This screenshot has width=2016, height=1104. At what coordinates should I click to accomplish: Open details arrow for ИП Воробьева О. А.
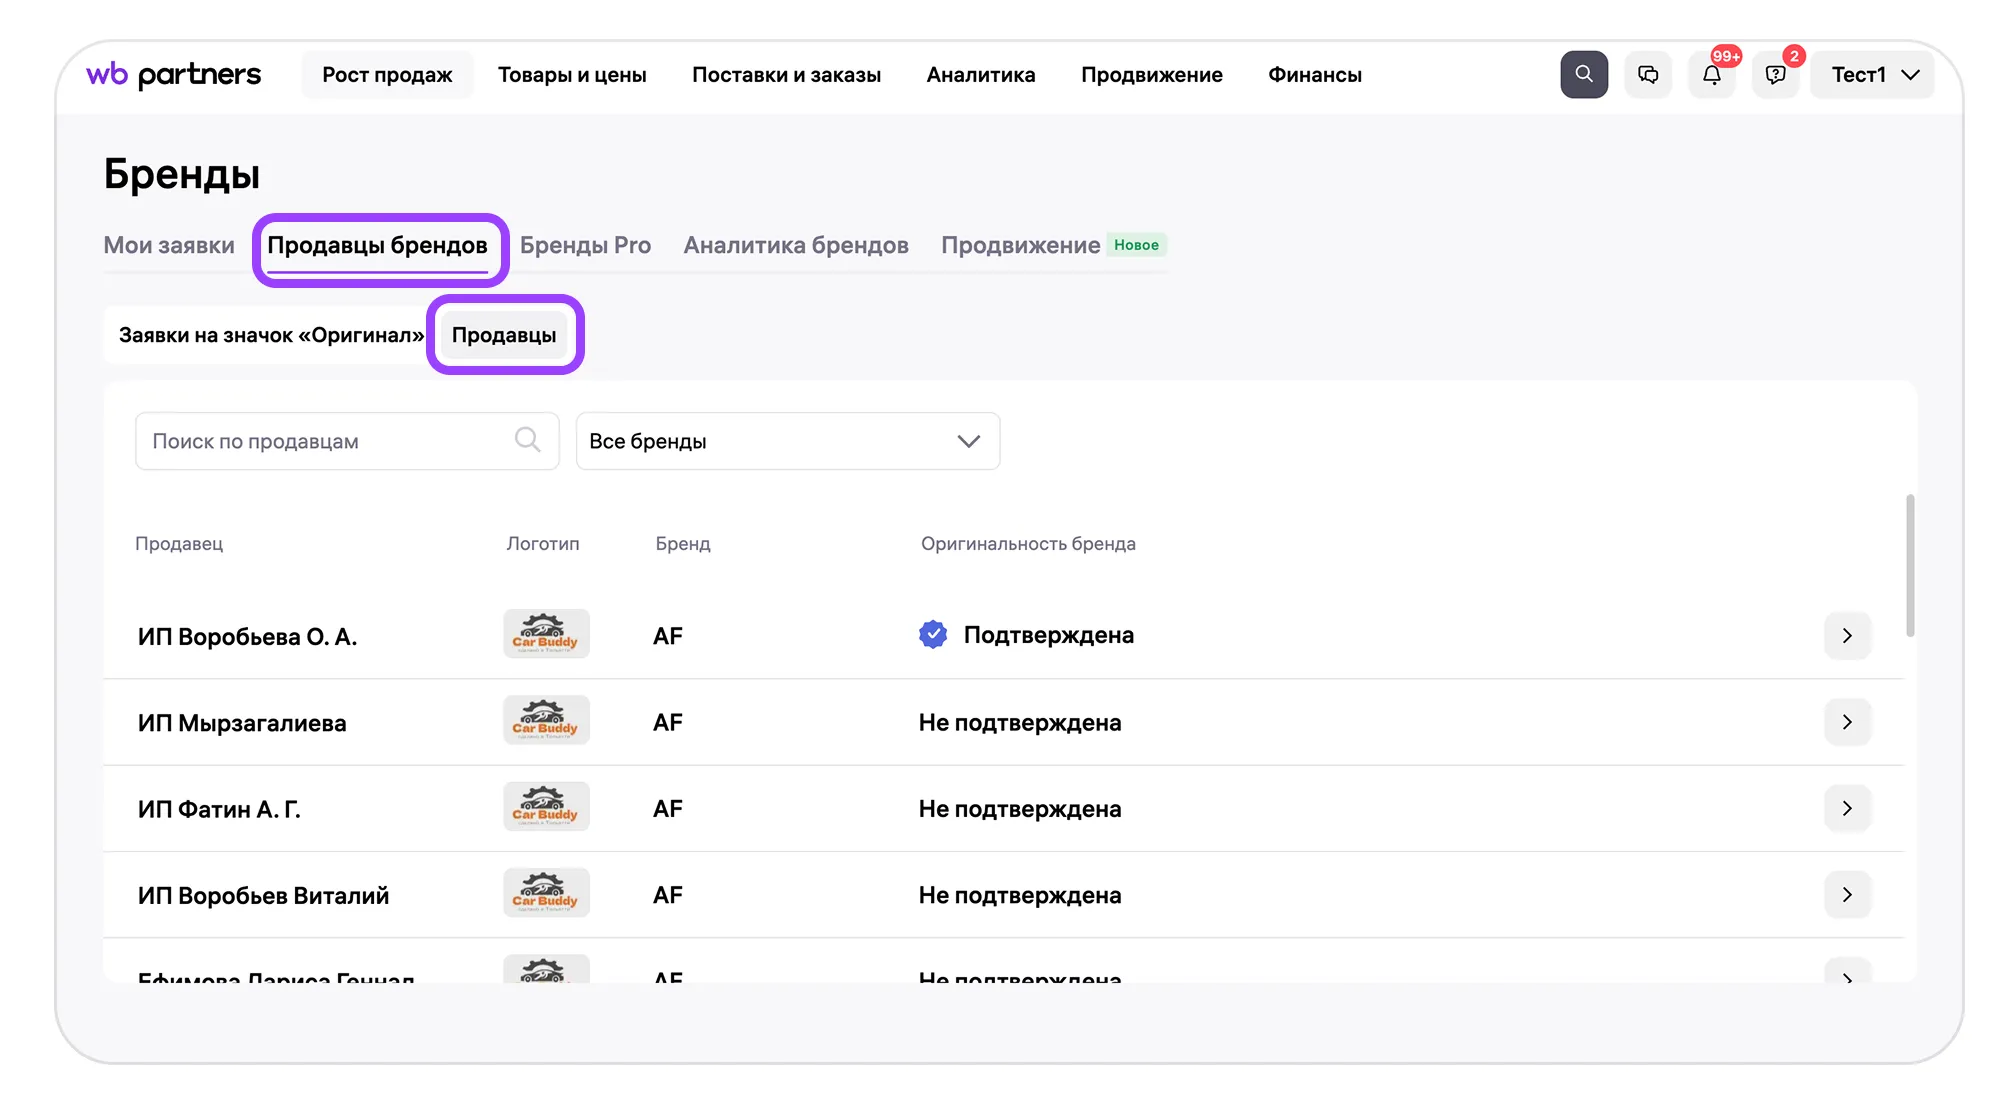1847,636
